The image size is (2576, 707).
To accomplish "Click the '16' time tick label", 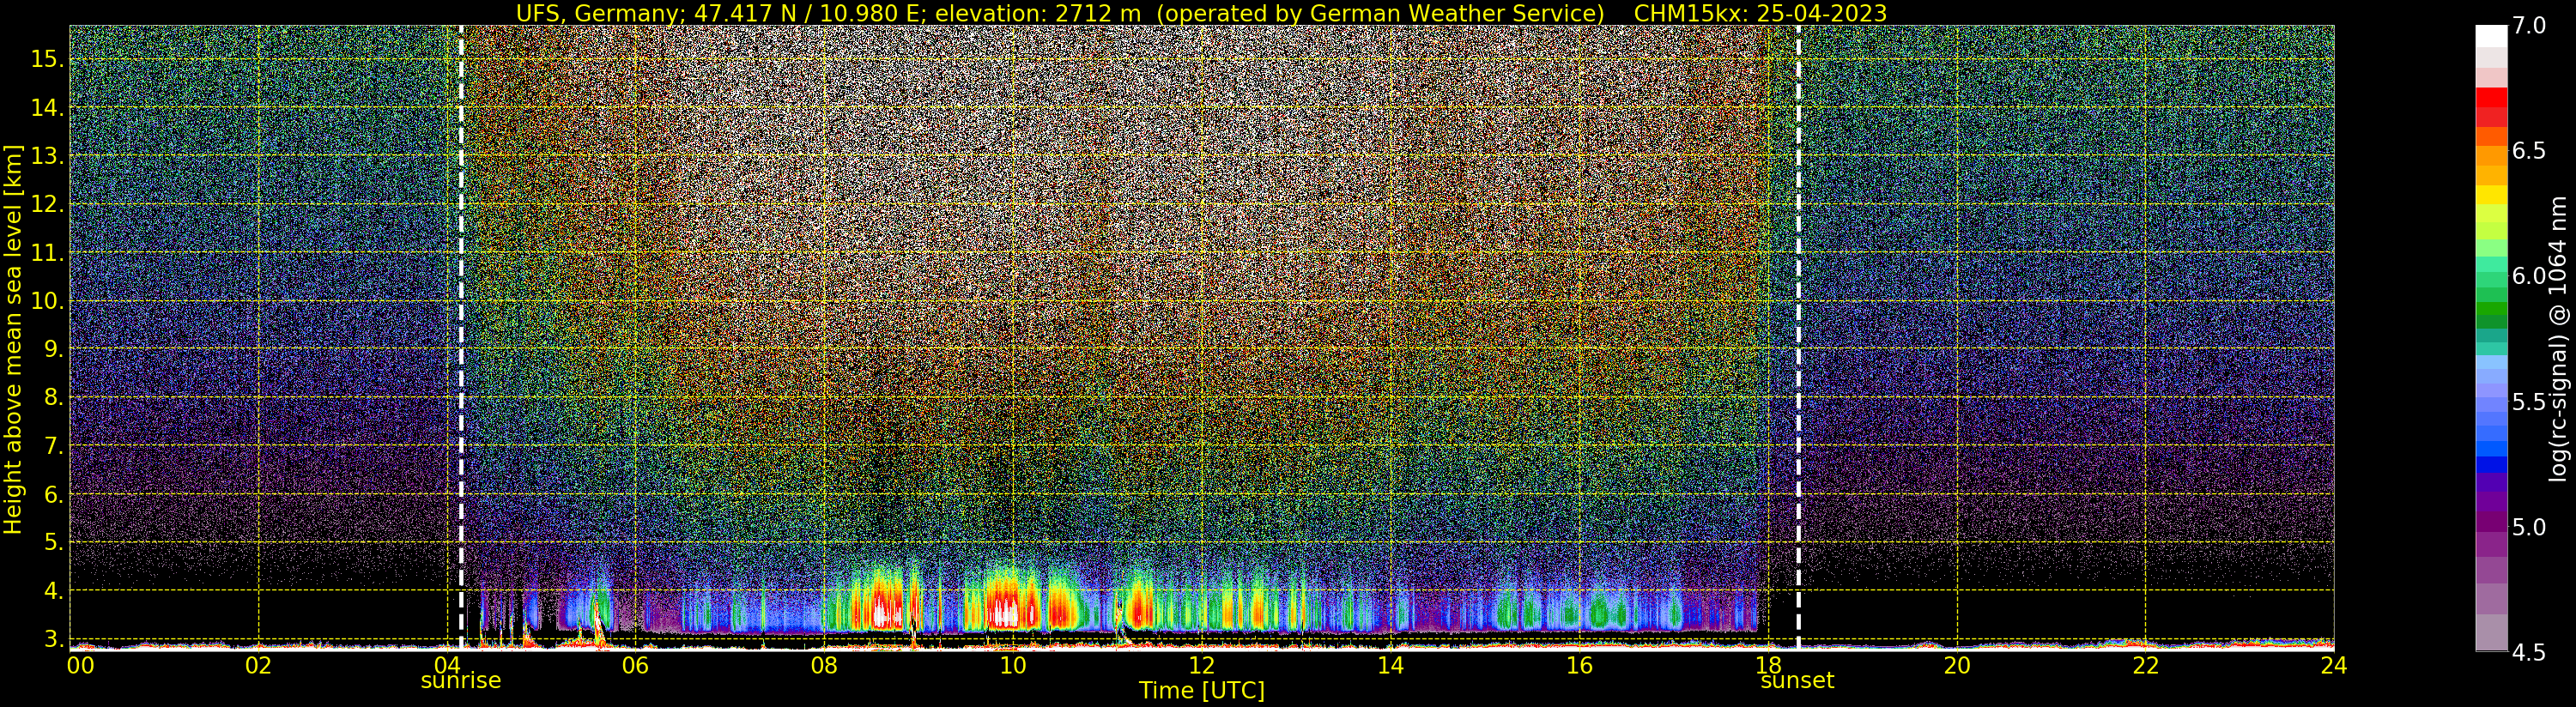I will coord(1580,665).
